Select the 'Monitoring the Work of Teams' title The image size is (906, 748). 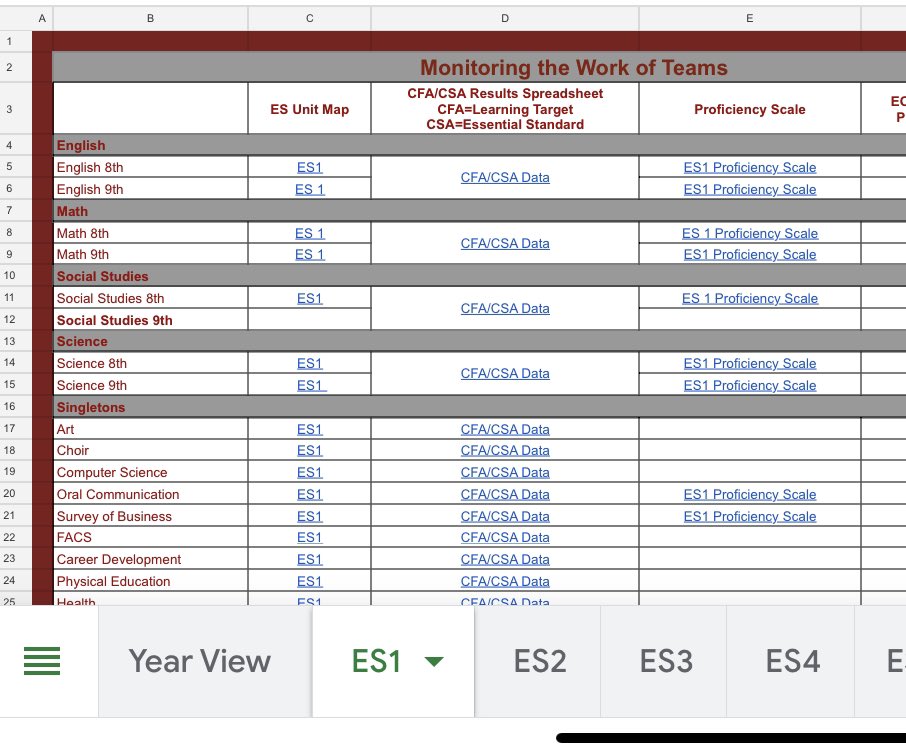coord(574,68)
